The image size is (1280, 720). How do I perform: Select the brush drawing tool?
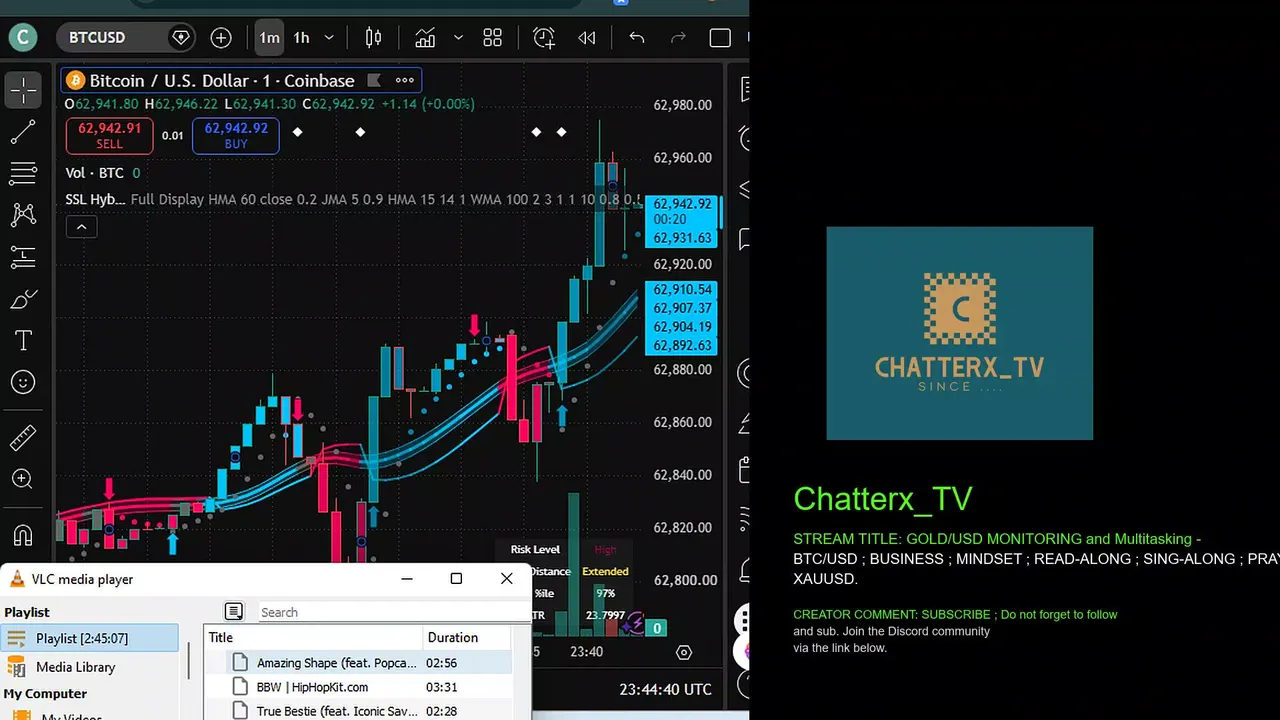(23, 299)
